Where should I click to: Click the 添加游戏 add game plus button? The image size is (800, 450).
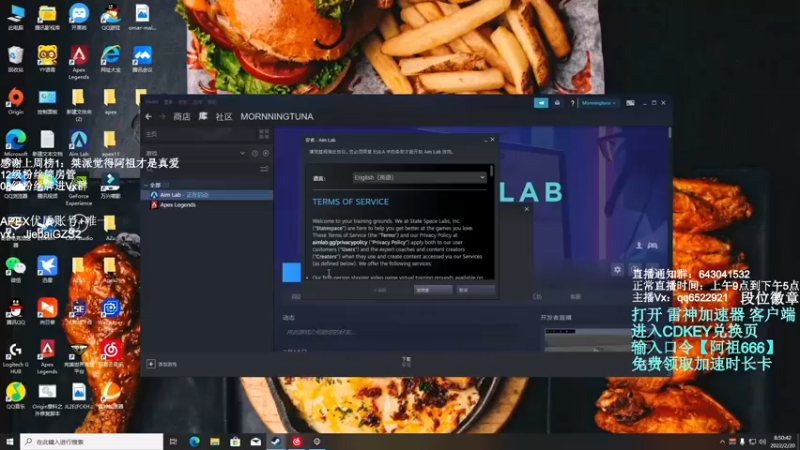click(x=151, y=364)
